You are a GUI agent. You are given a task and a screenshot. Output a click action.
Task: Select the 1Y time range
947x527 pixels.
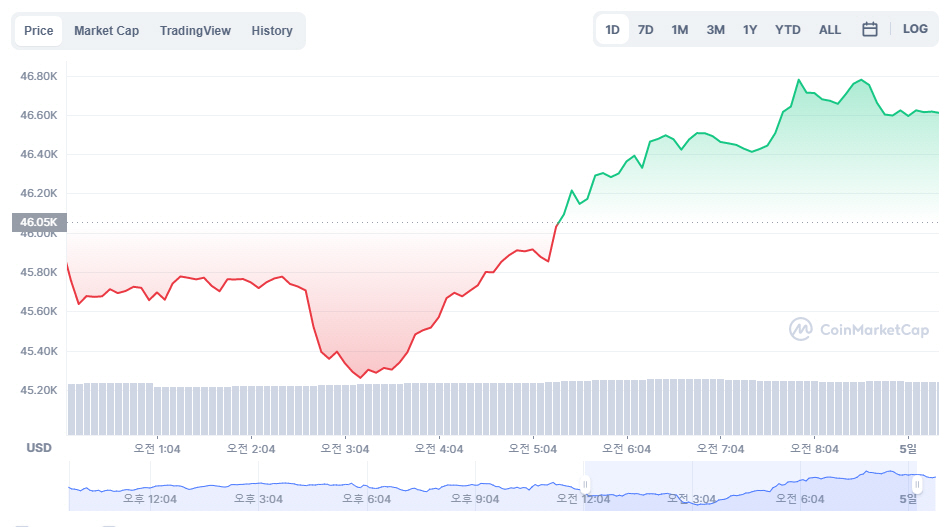tap(750, 30)
